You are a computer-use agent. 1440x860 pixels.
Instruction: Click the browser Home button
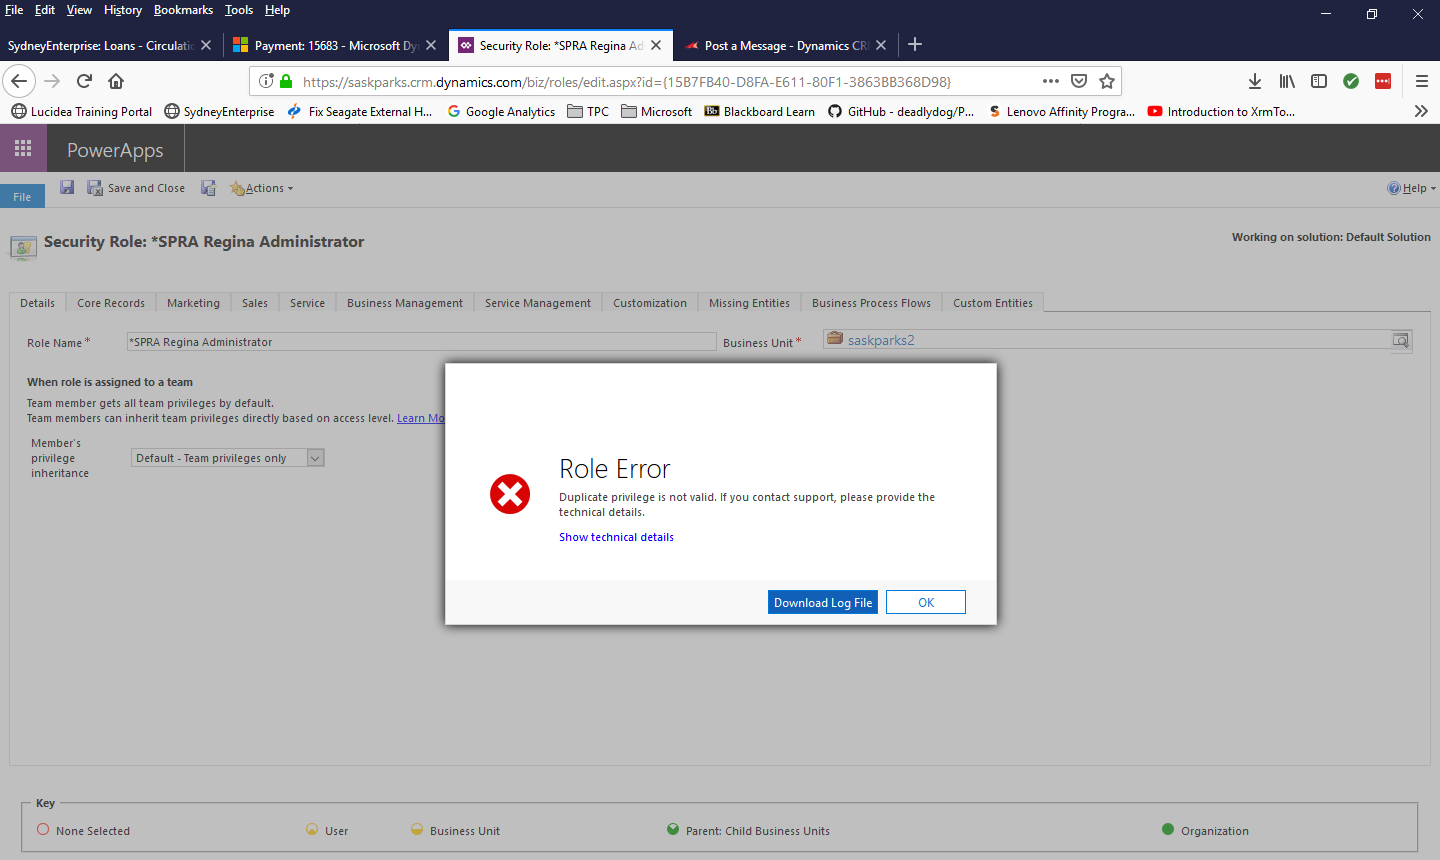tap(116, 81)
